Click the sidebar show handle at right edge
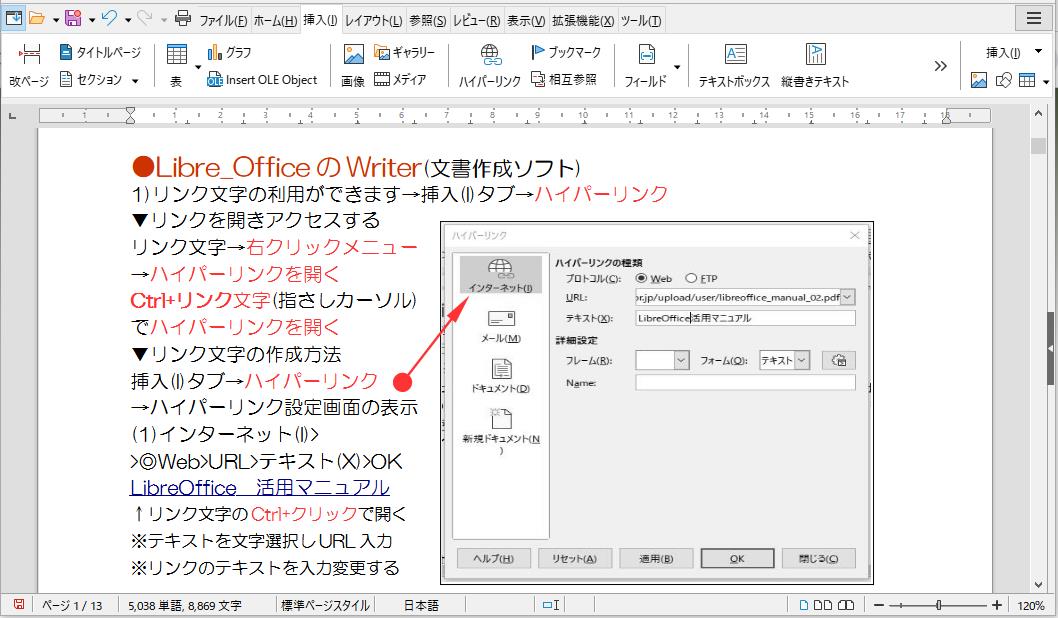This screenshot has height=618, width=1058. coord(1052,348)
